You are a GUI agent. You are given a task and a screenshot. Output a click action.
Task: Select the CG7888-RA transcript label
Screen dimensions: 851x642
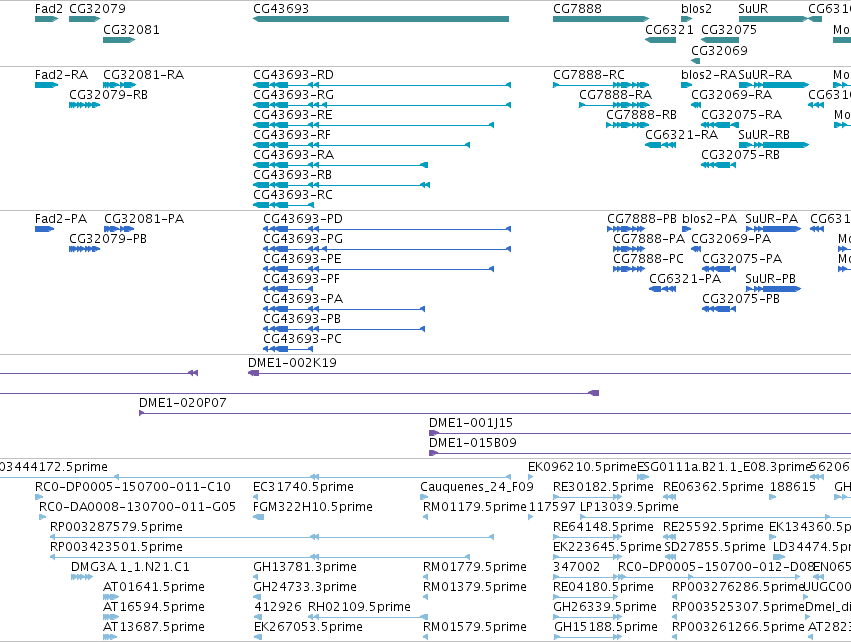(x=615, y=94)
